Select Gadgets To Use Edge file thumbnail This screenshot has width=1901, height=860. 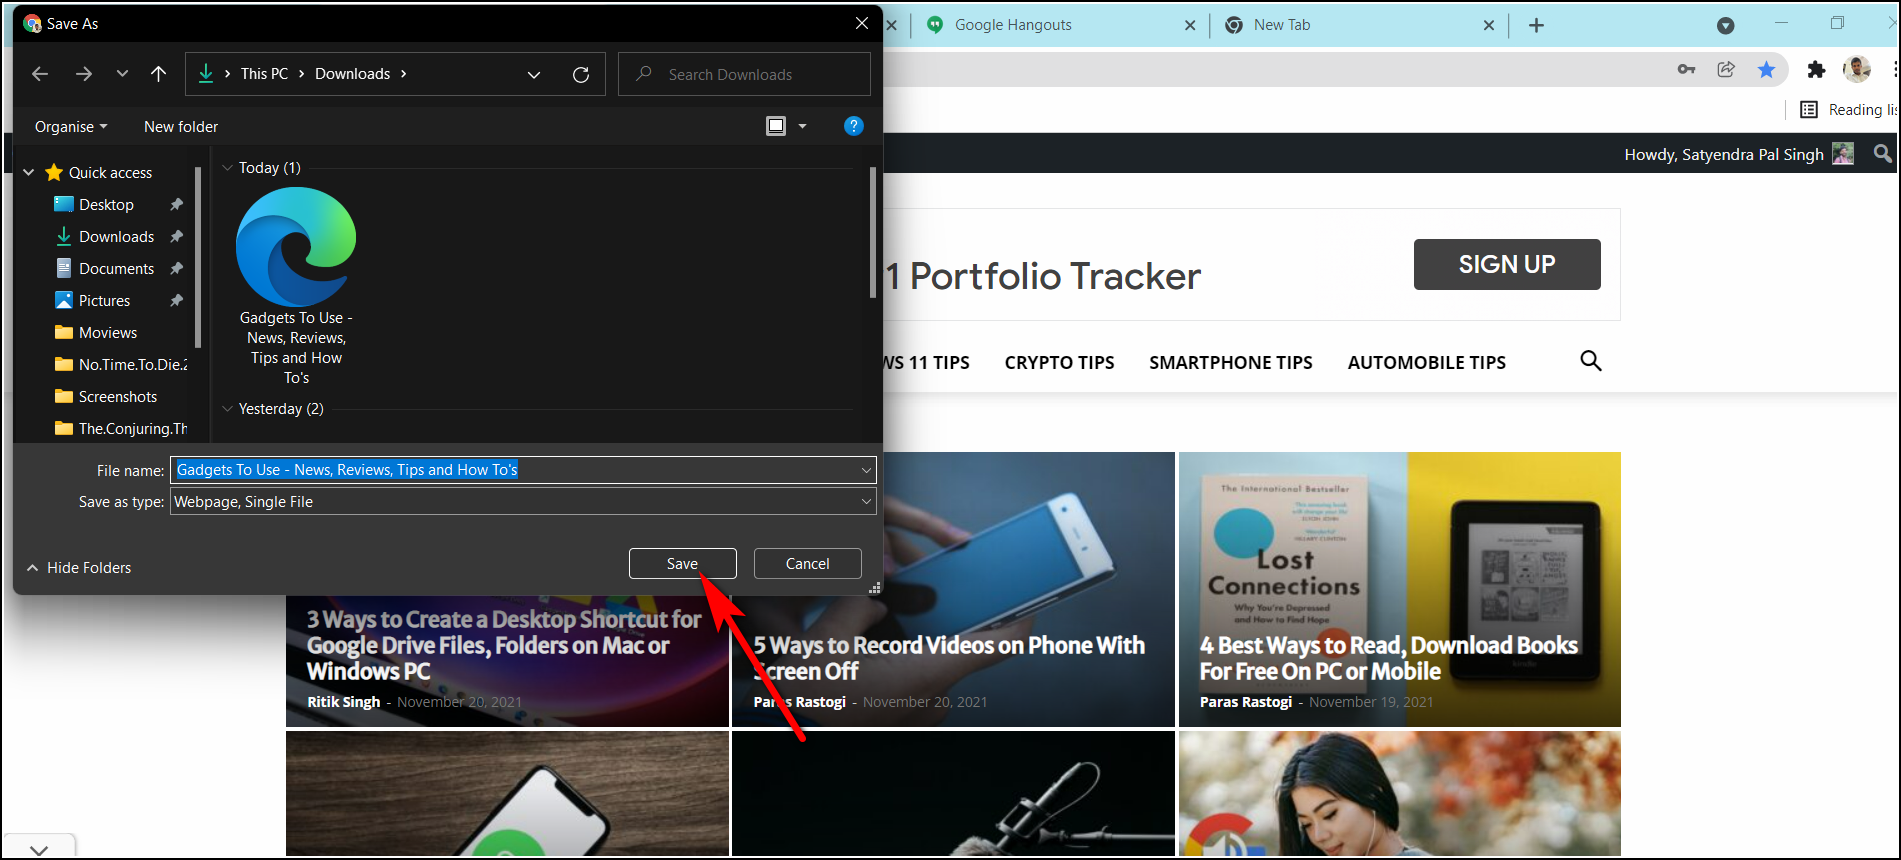(x=296, y=287)
